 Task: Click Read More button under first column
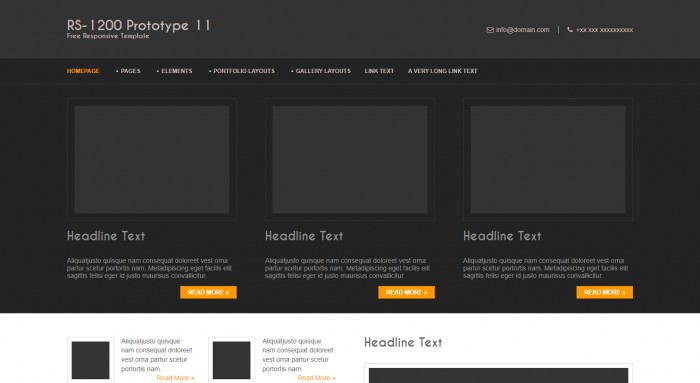coord(208,292)
